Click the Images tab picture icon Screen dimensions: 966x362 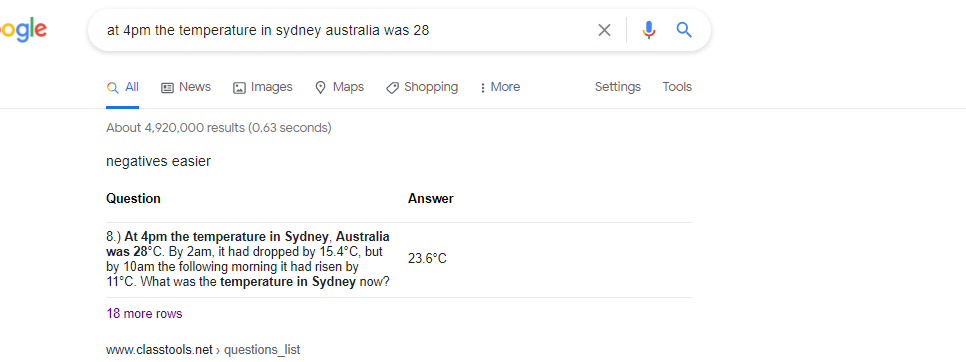click(x=239, y=87)
